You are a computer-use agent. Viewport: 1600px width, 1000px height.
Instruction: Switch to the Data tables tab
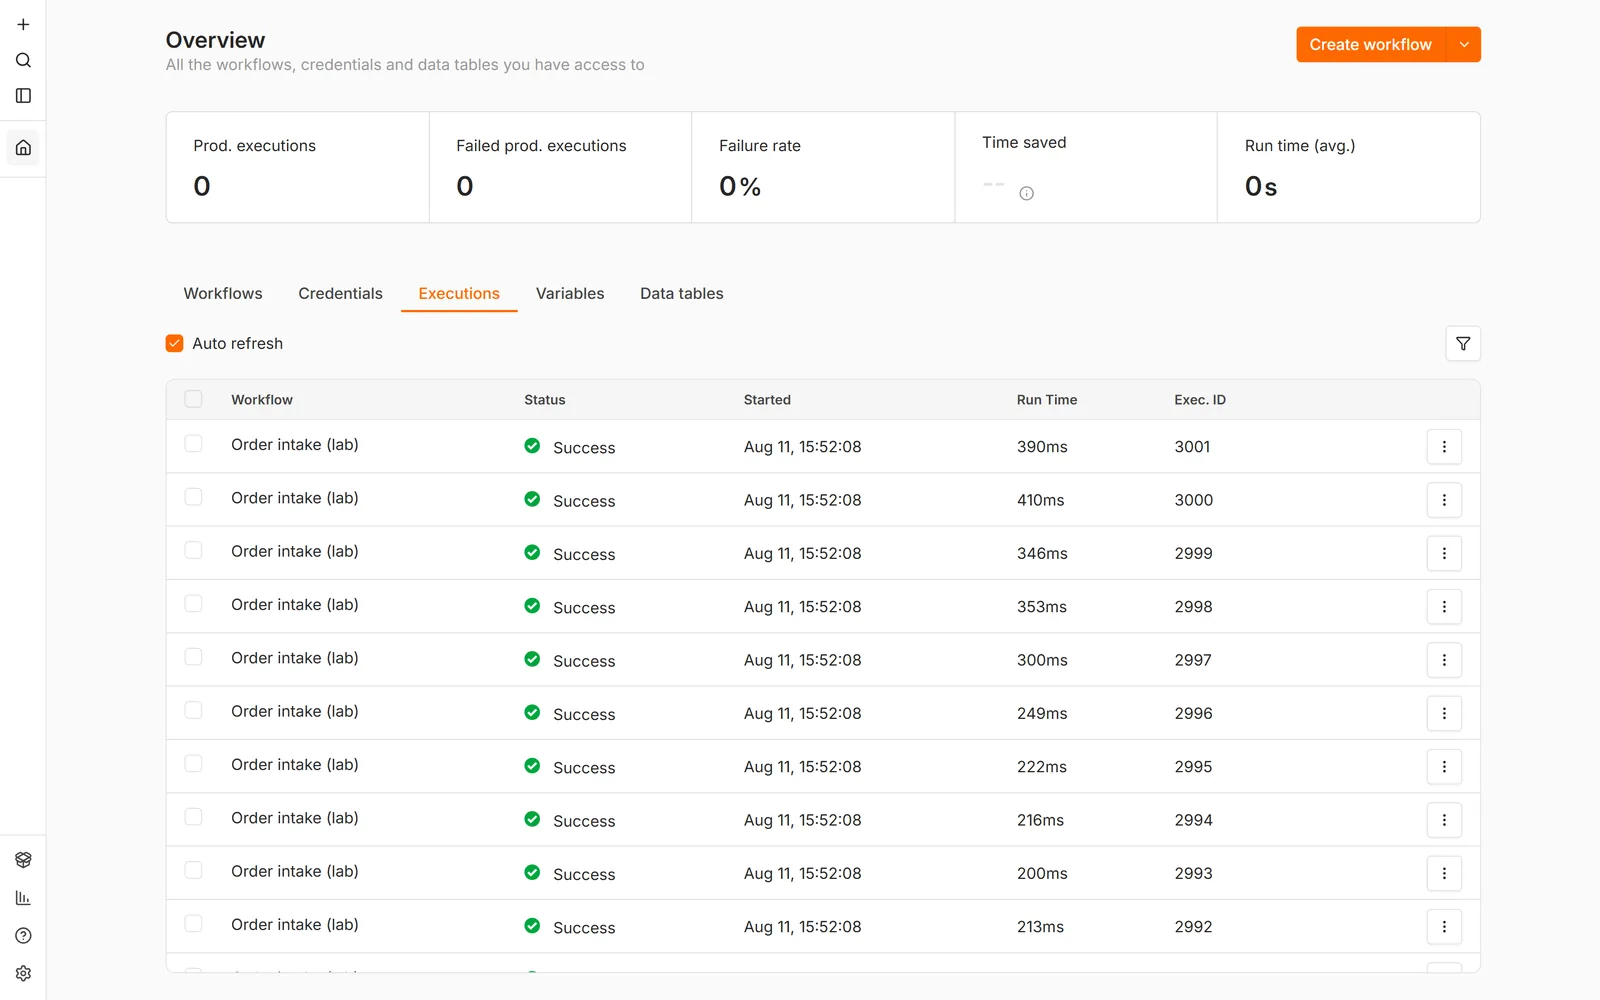click(682, 294)
